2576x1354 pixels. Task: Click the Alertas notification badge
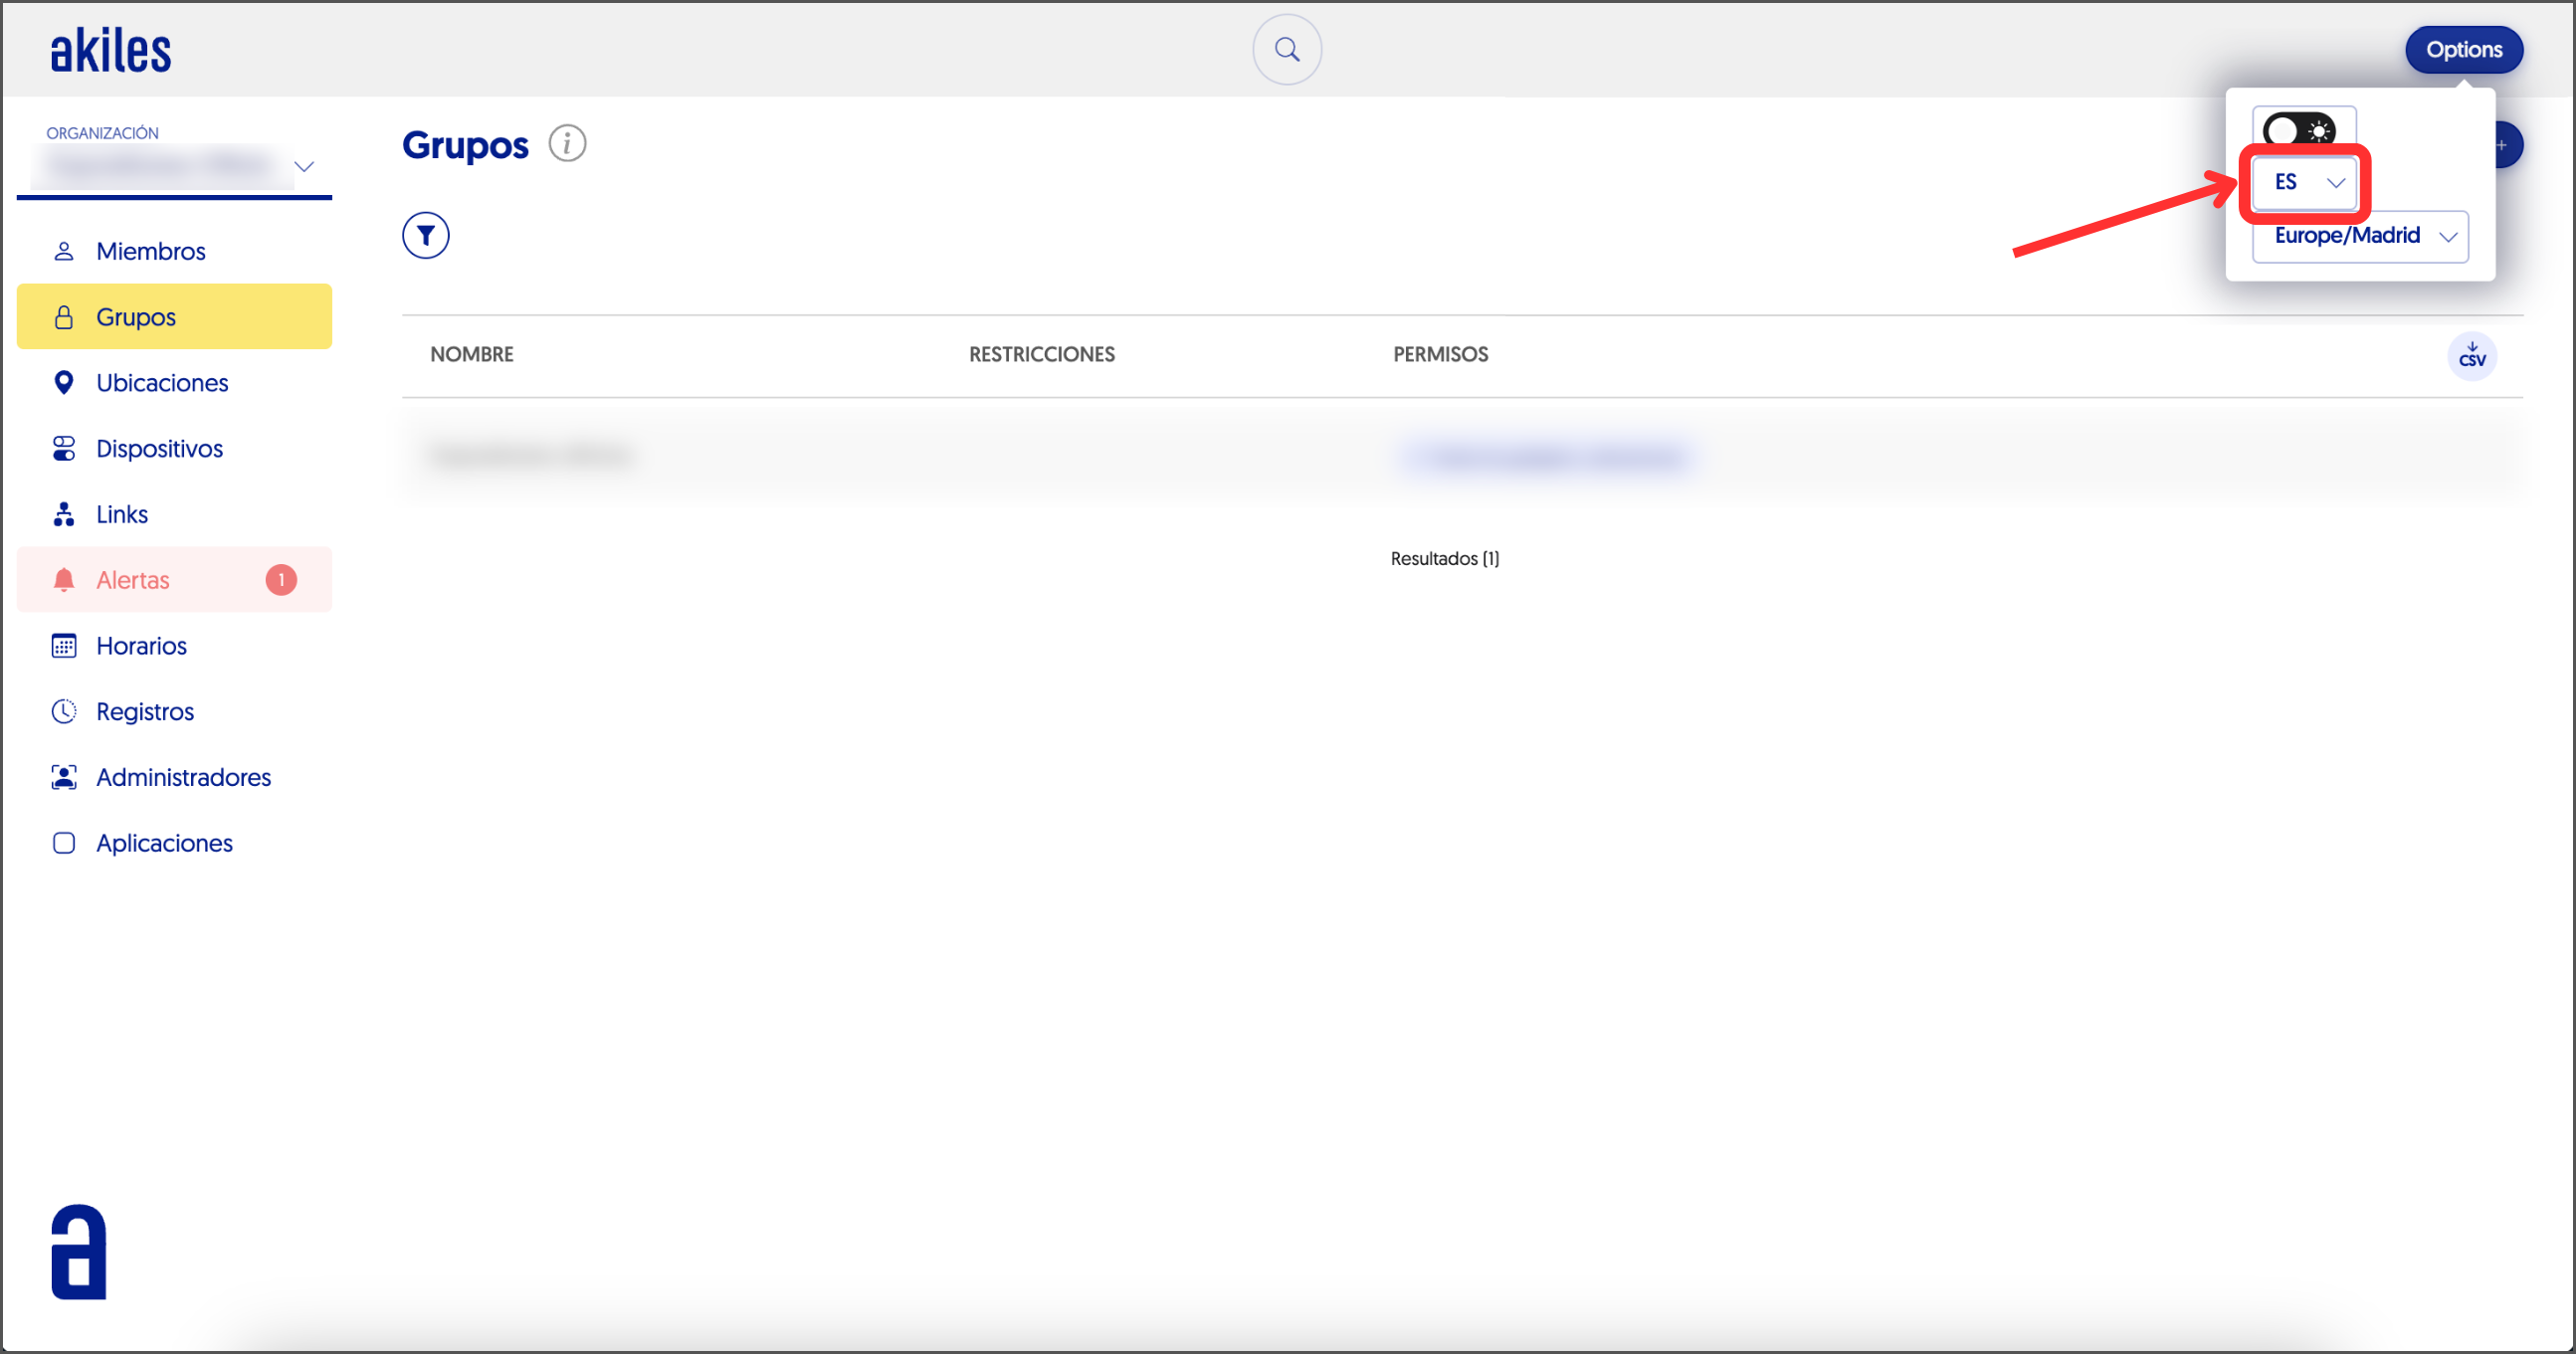coord(281,580)
